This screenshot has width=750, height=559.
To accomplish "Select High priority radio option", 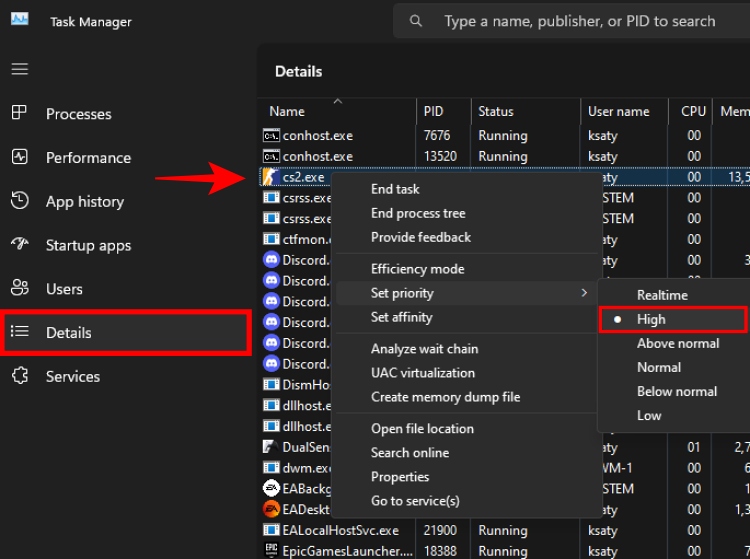I will pos(651,319).
